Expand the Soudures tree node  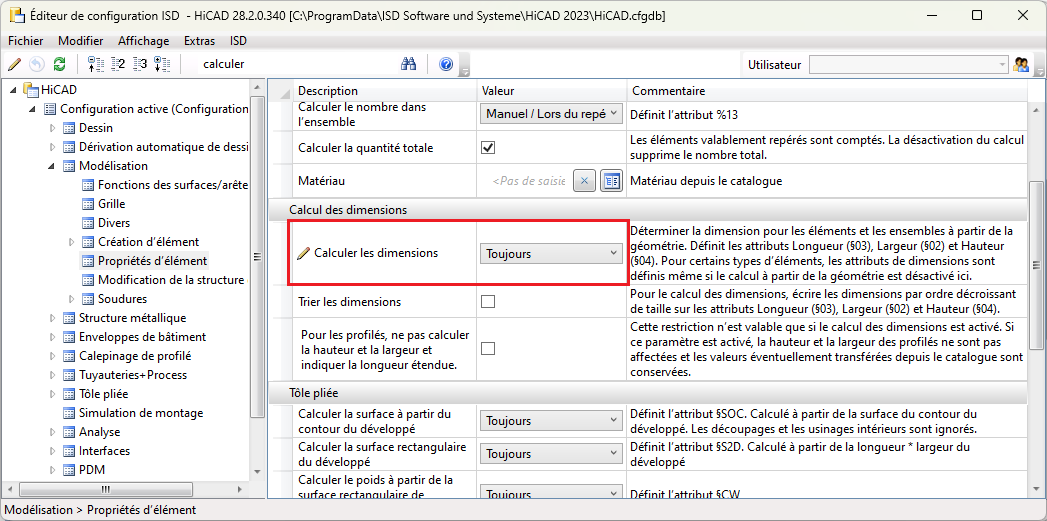tap(72, 299)
